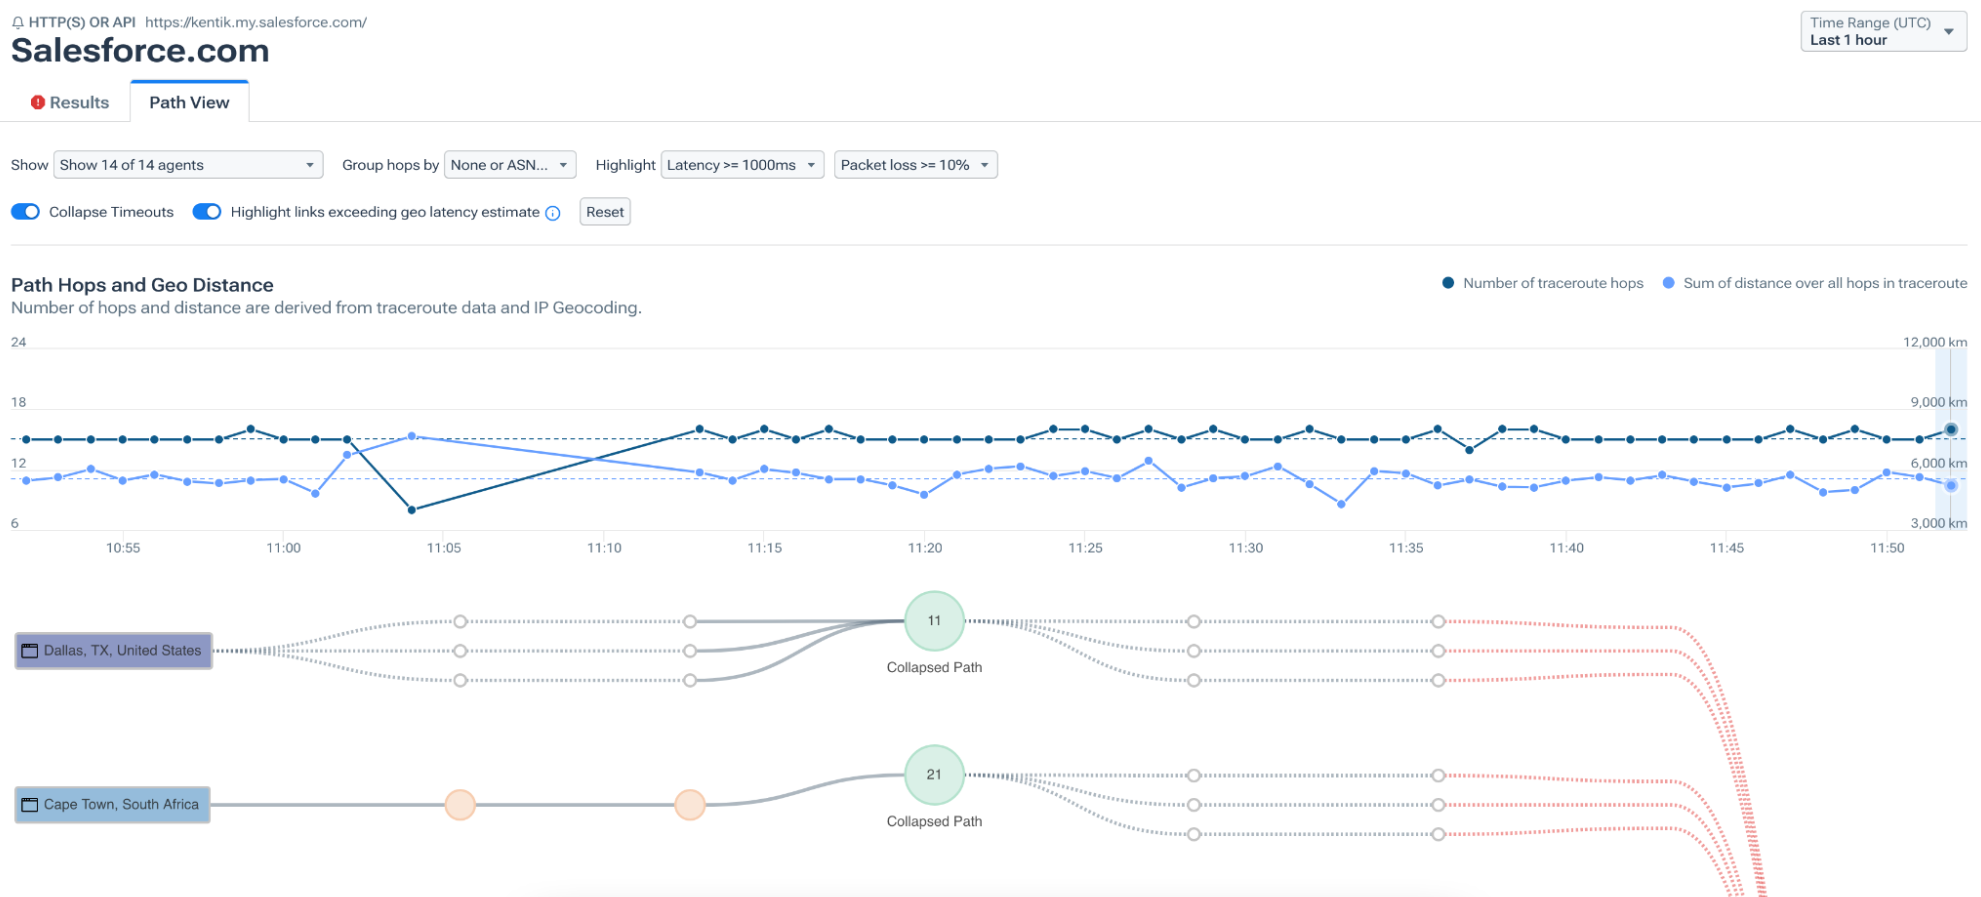Click the first orange hop after Cape Town

(x=460, y=804)
